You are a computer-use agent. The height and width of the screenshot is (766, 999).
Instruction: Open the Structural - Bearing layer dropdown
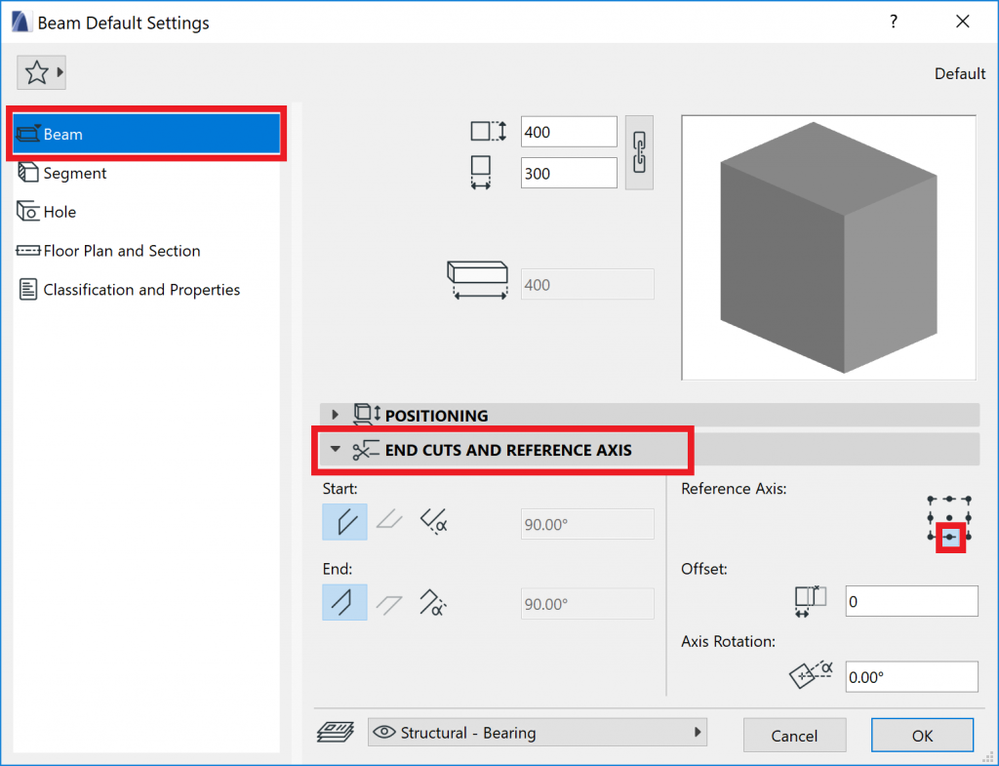coord(537,732)
